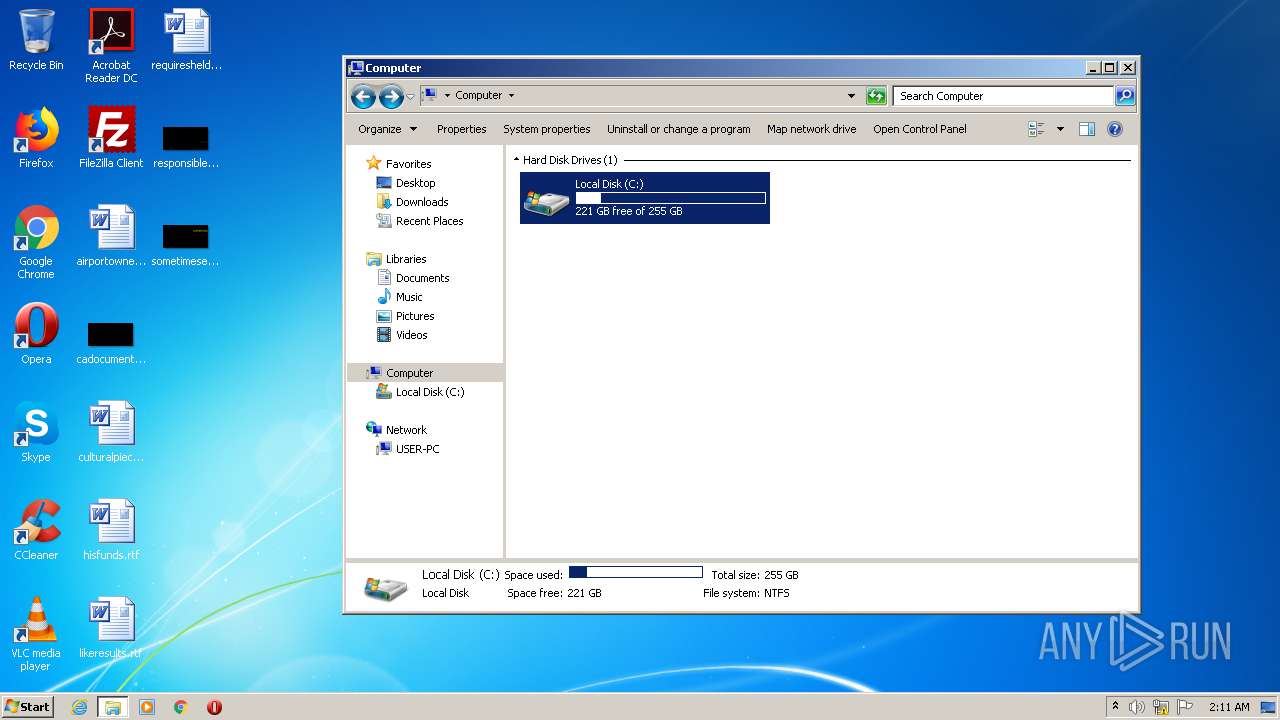Select the Local Disk (C:) drive tile

pyautogui.click(x=645, y=198)
